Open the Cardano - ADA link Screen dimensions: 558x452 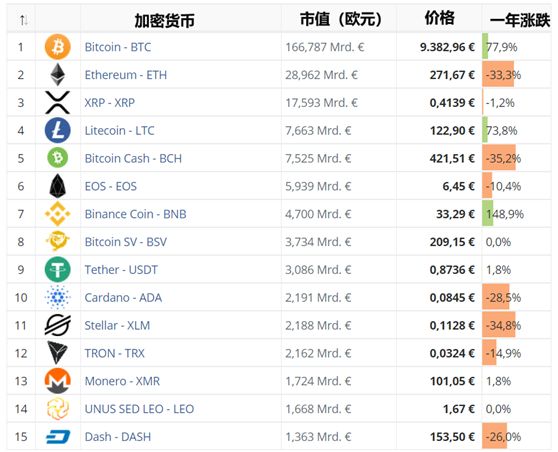(123, 298)
